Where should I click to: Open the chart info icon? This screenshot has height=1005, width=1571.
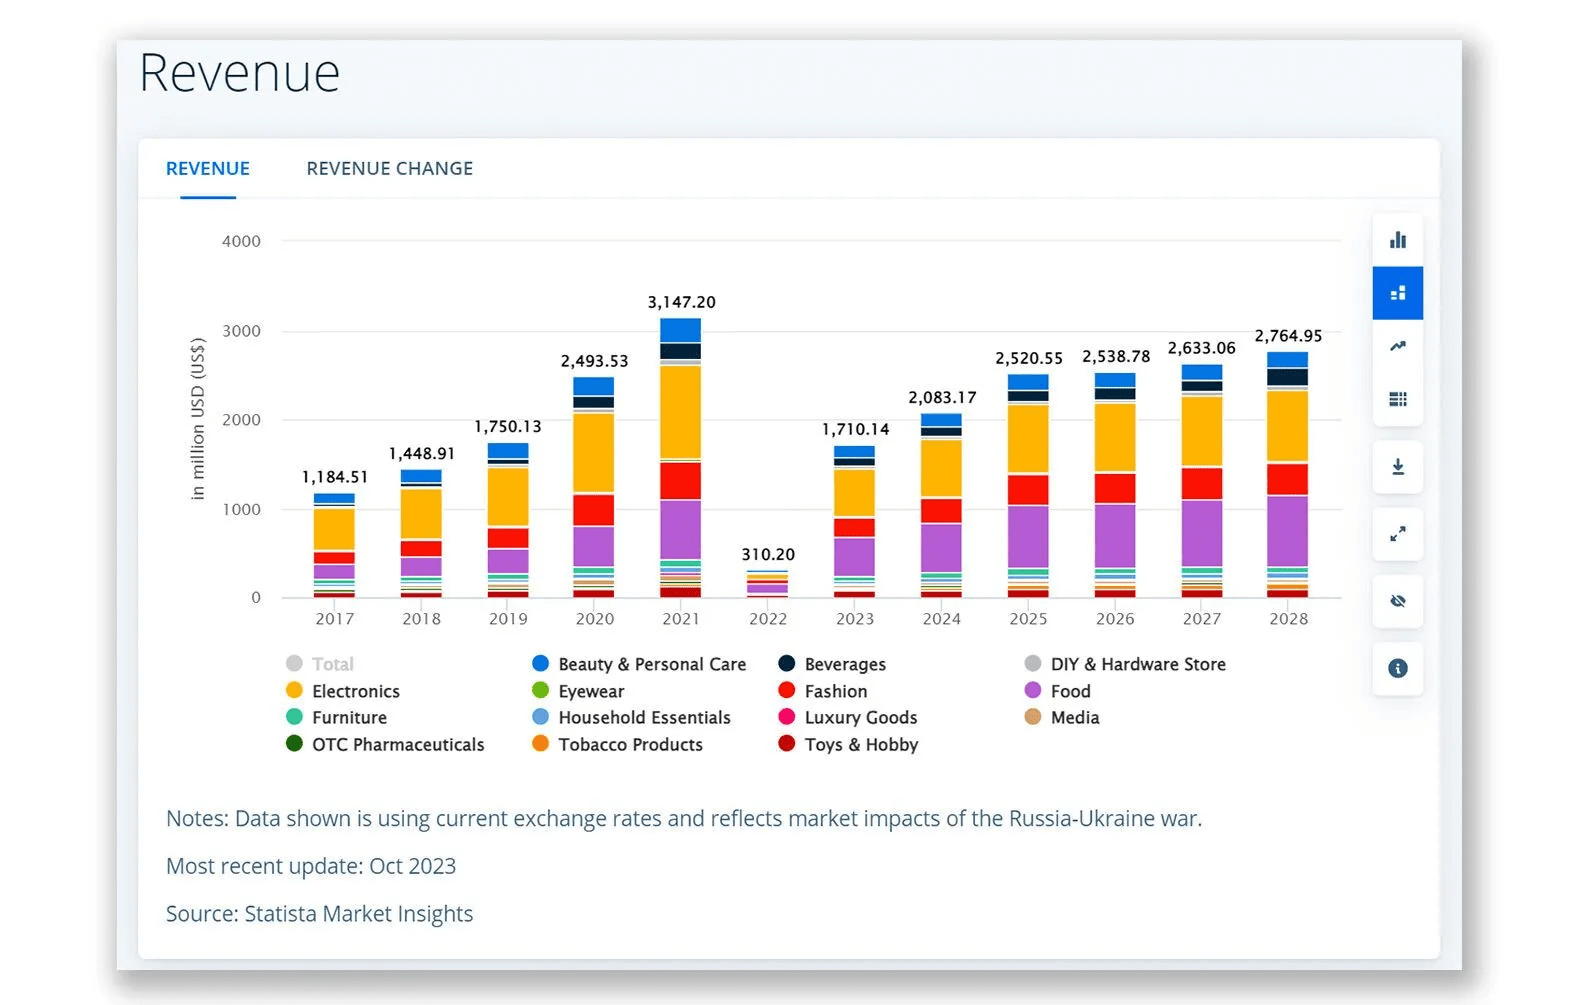pyautogui.click(x=1397, y=668)
